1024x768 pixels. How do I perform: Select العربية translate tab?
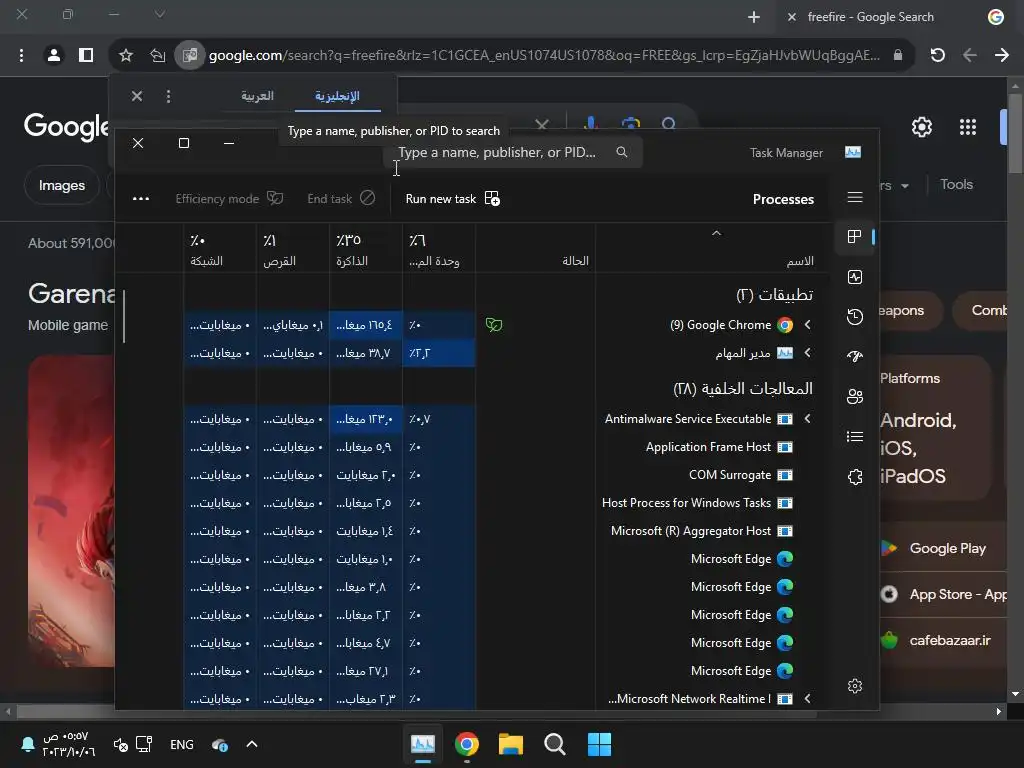coord(257,96)
